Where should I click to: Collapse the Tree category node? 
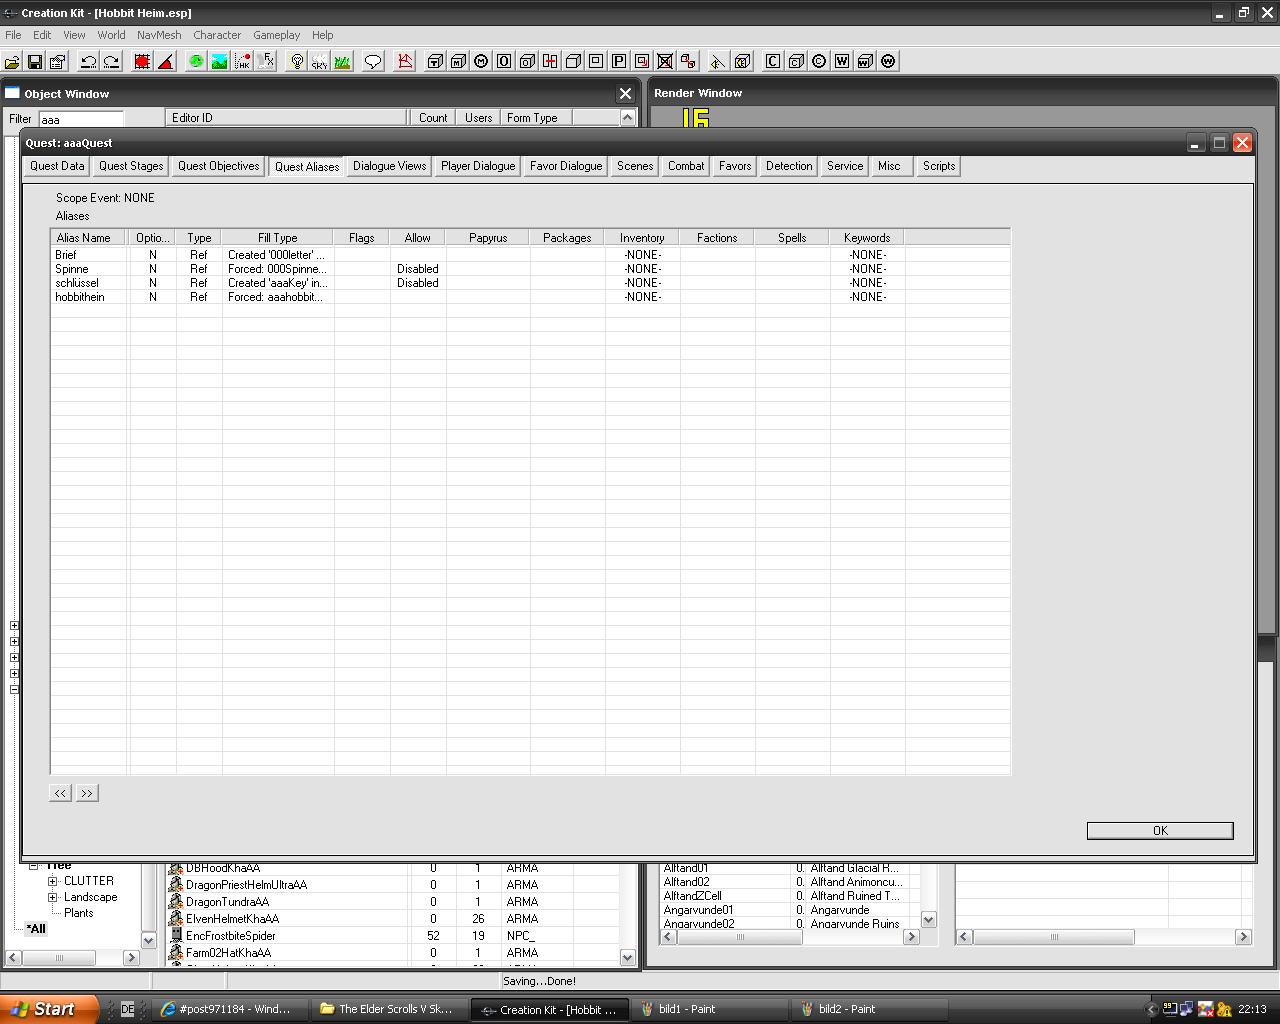click(x=33, y=866)
